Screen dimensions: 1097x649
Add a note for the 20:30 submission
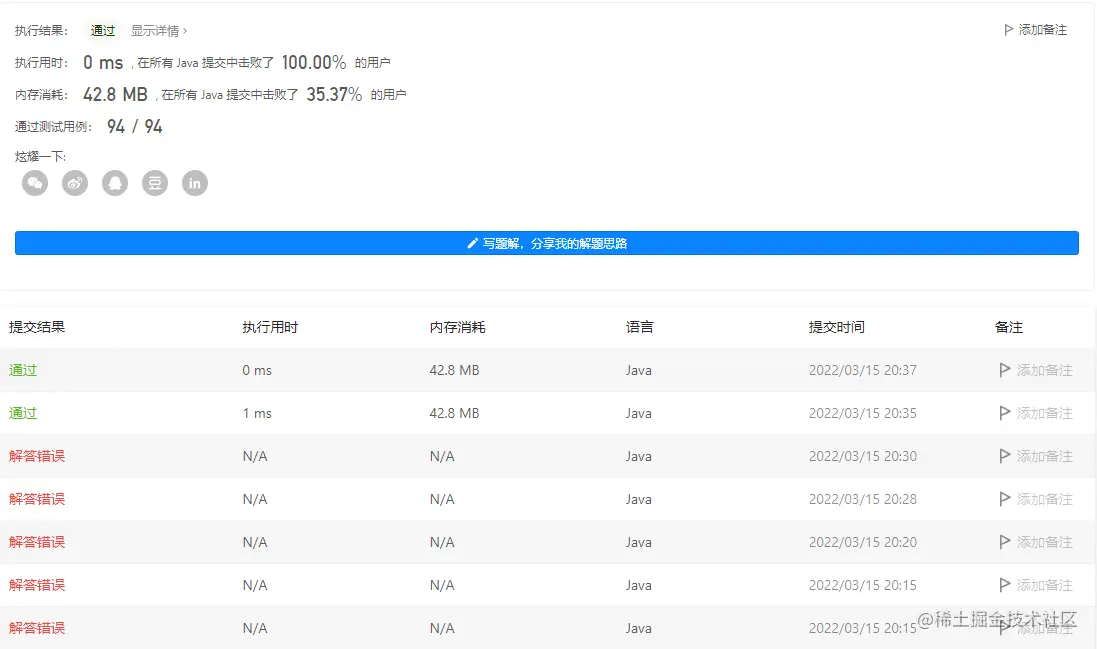(1035, 456)
